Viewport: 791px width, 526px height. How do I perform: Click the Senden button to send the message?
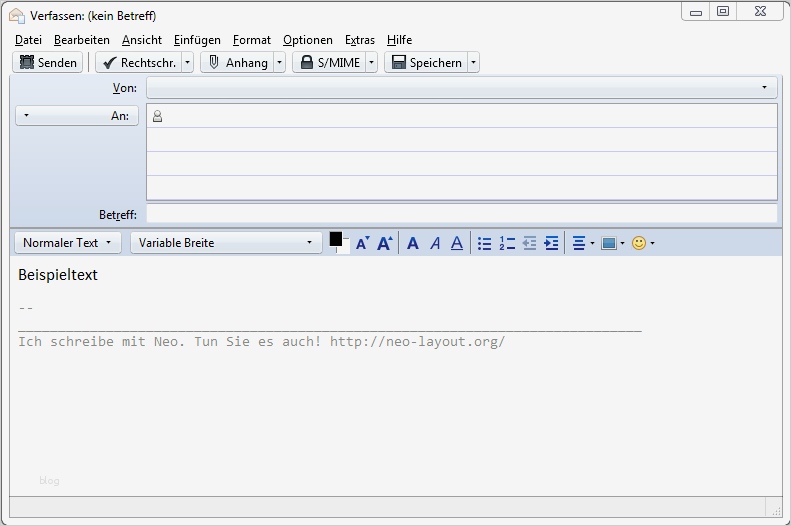[47, 63]
